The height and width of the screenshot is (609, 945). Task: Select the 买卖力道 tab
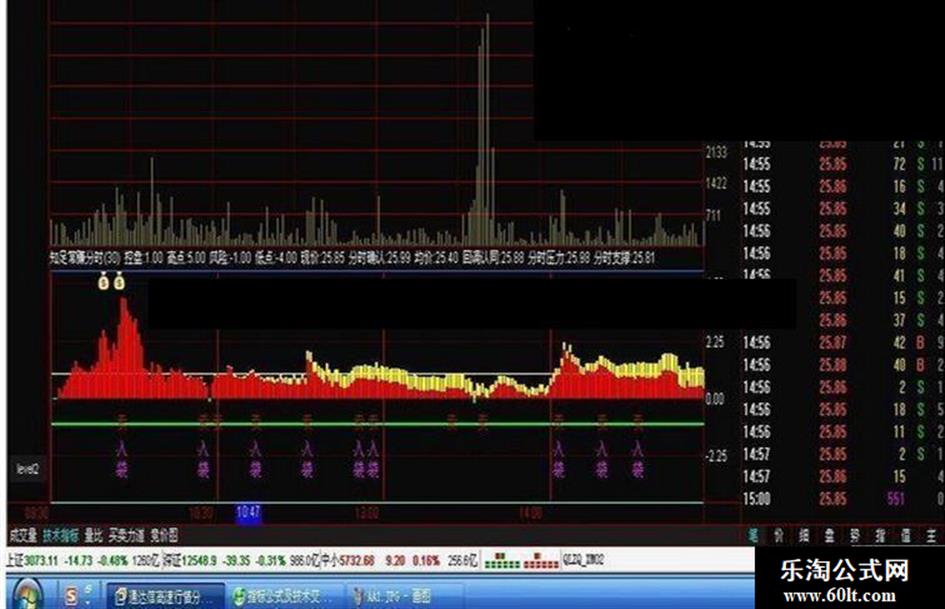pos(127,535)
